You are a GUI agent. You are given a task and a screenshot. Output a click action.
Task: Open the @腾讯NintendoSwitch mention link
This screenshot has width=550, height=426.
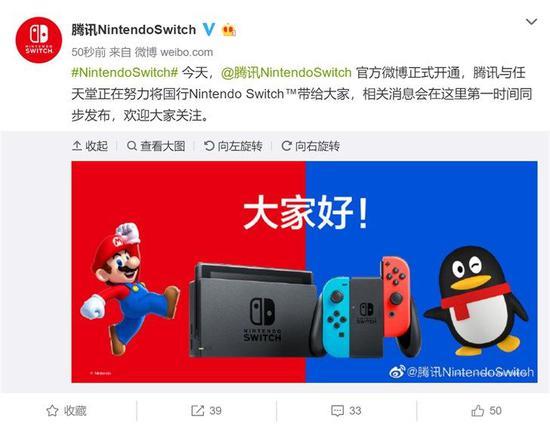[286, 73]
